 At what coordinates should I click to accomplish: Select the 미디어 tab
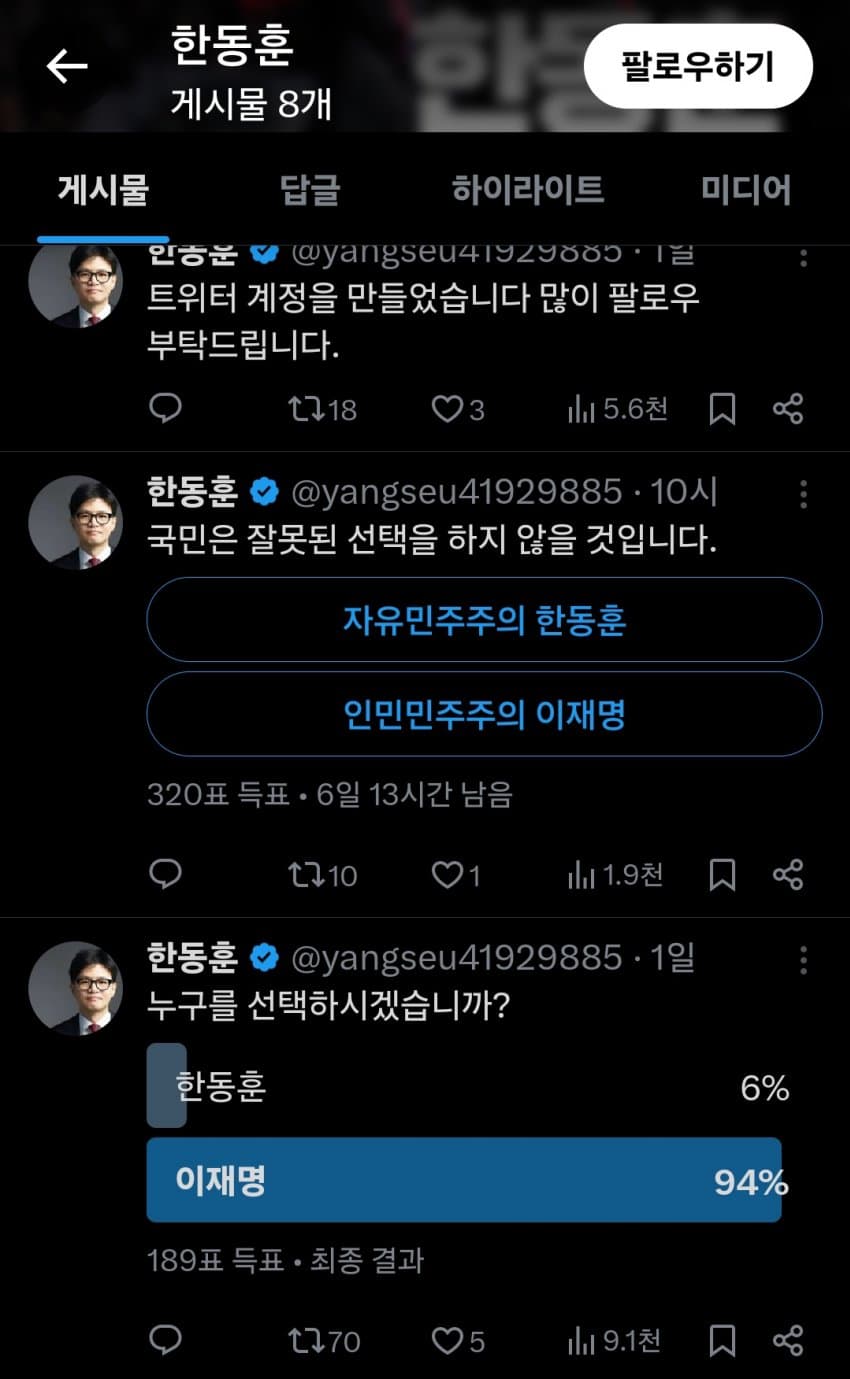[x=745, y=189]
